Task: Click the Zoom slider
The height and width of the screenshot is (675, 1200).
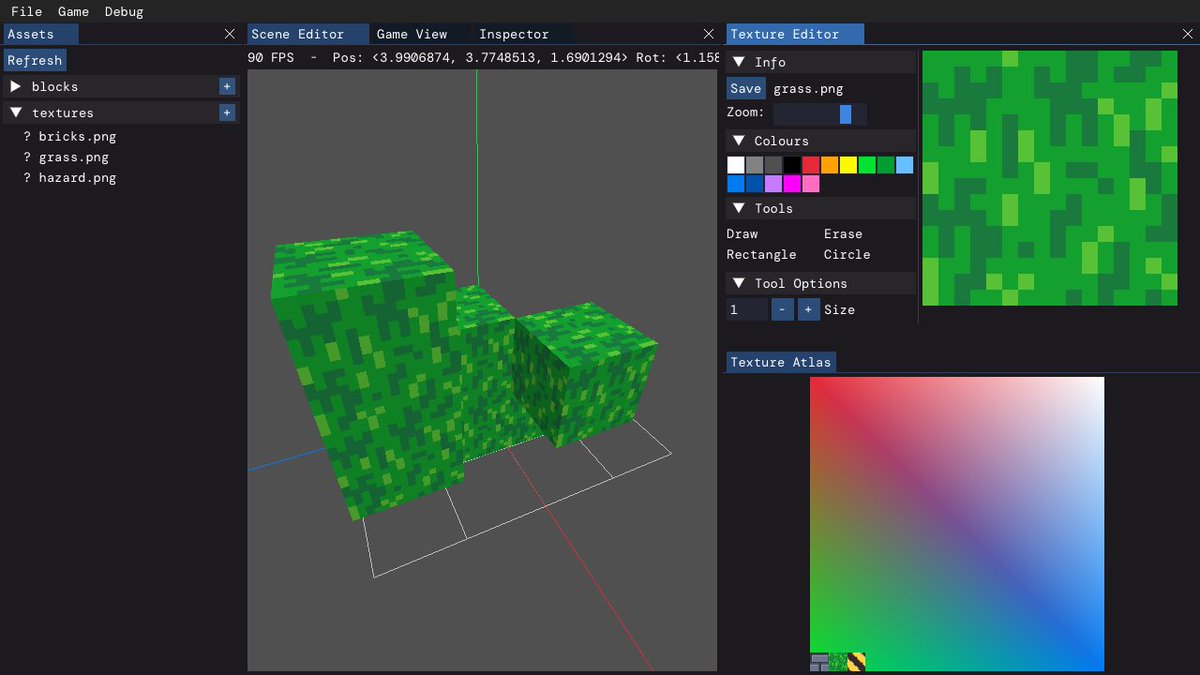Action: point(820,113)
